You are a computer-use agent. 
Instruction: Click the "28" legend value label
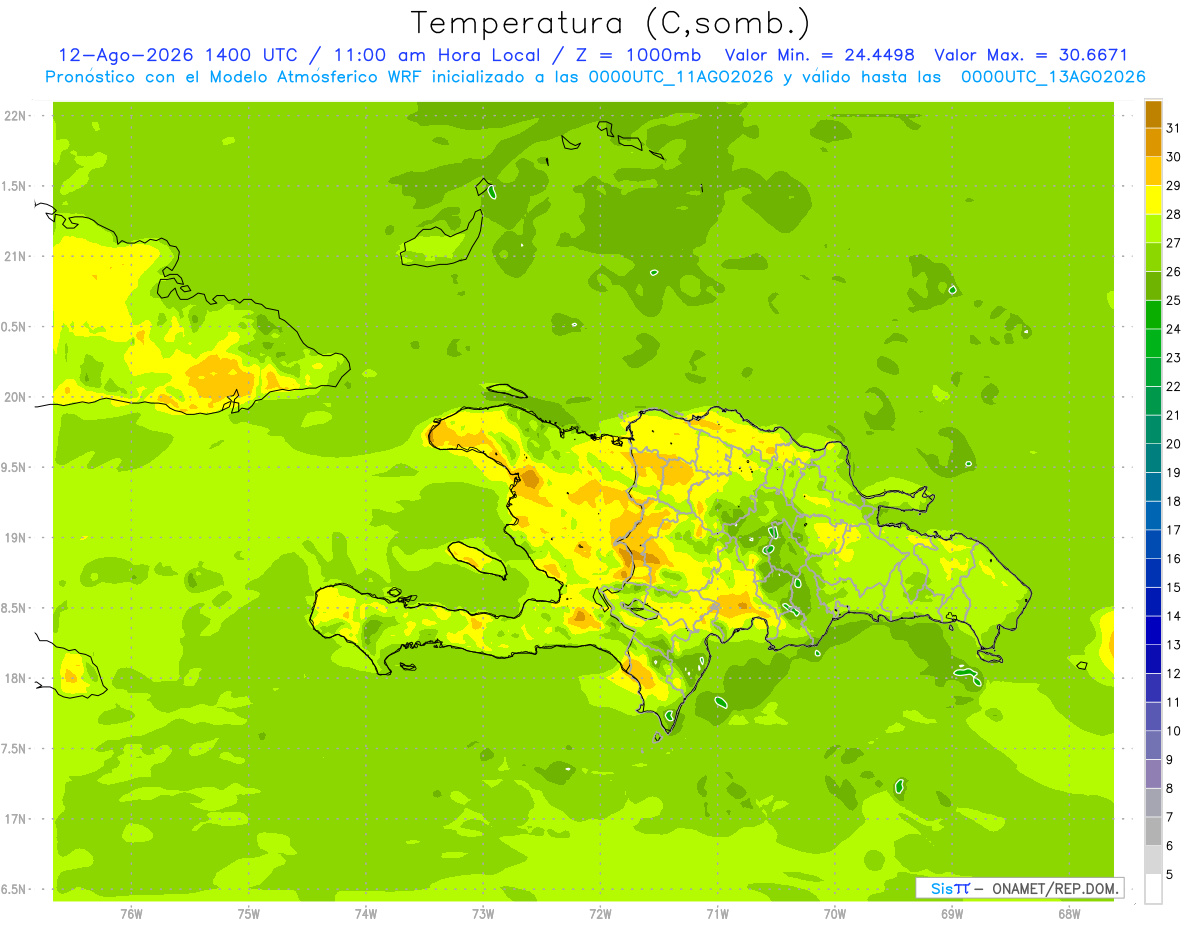pos(1174,214)
